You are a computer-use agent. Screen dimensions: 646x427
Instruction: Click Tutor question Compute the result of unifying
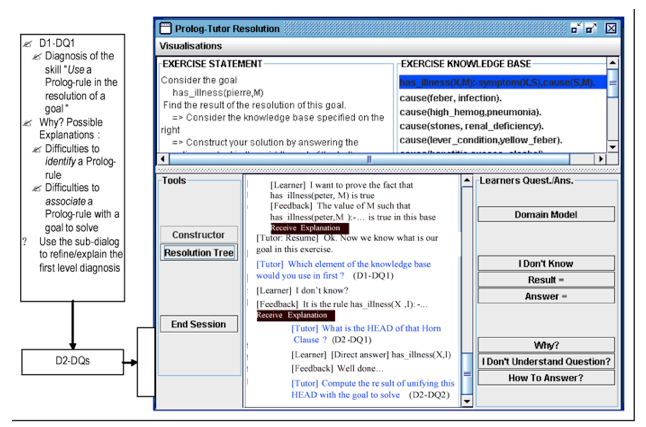372,389
